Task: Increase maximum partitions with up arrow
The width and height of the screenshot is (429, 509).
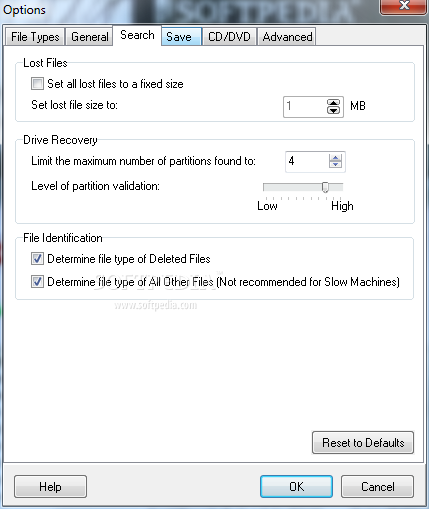Action: point(335,158)
